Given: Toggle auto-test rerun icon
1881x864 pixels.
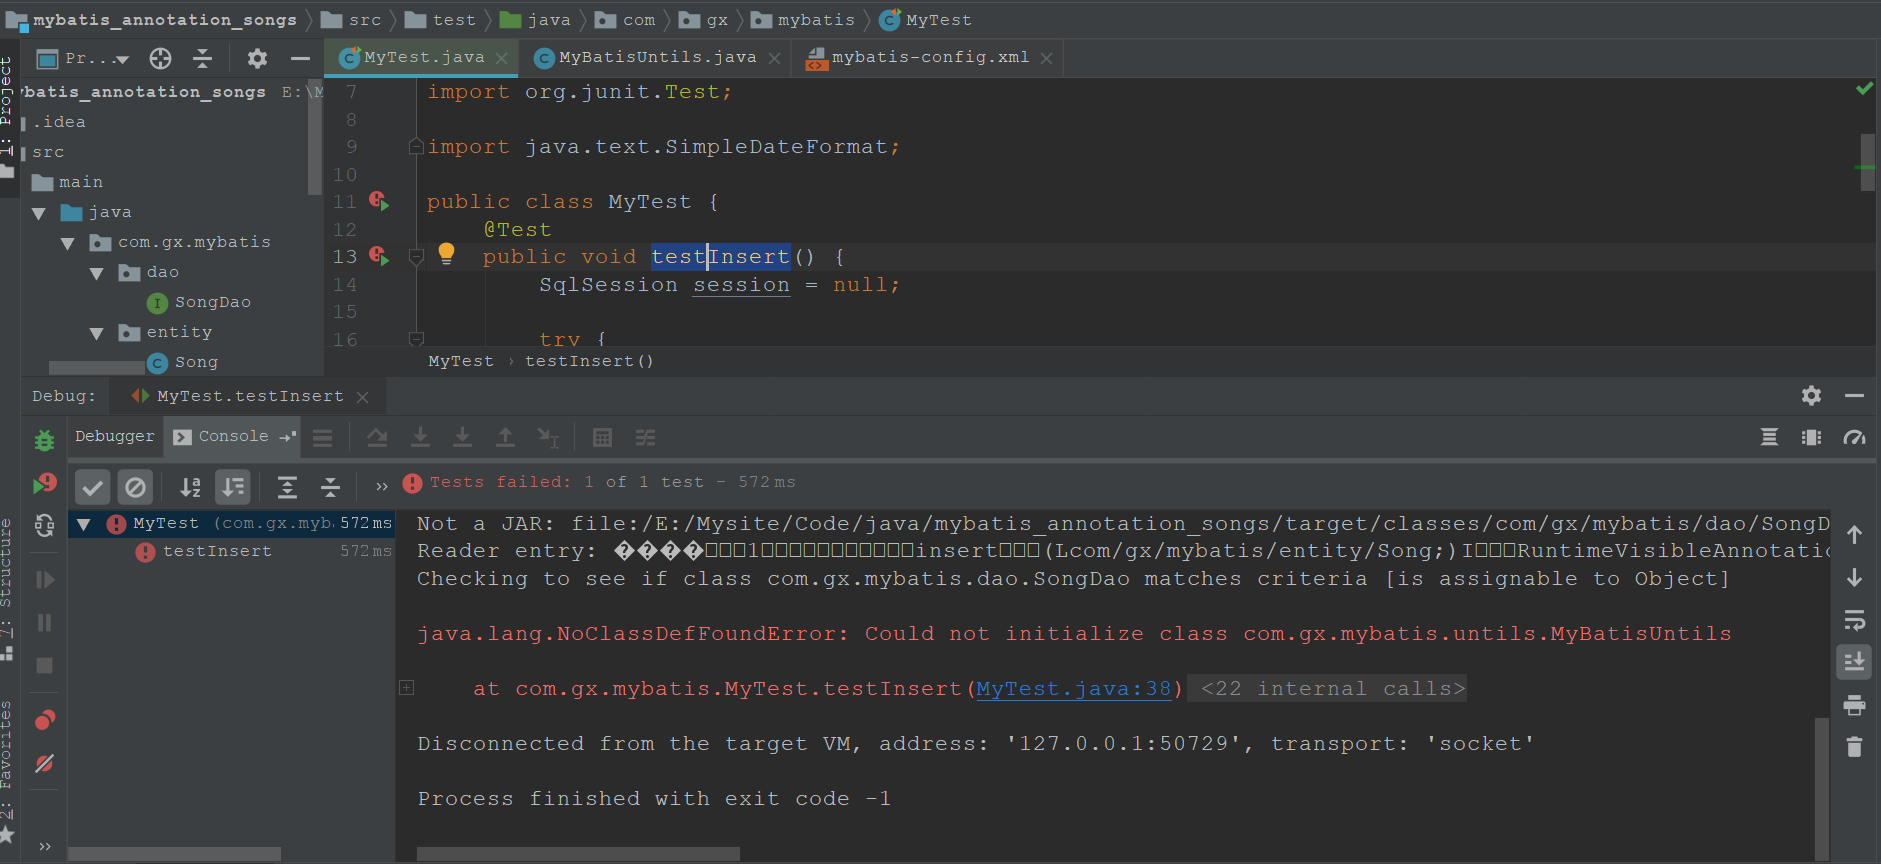Looking at the screenshot, I should click(x=44, y=526).
